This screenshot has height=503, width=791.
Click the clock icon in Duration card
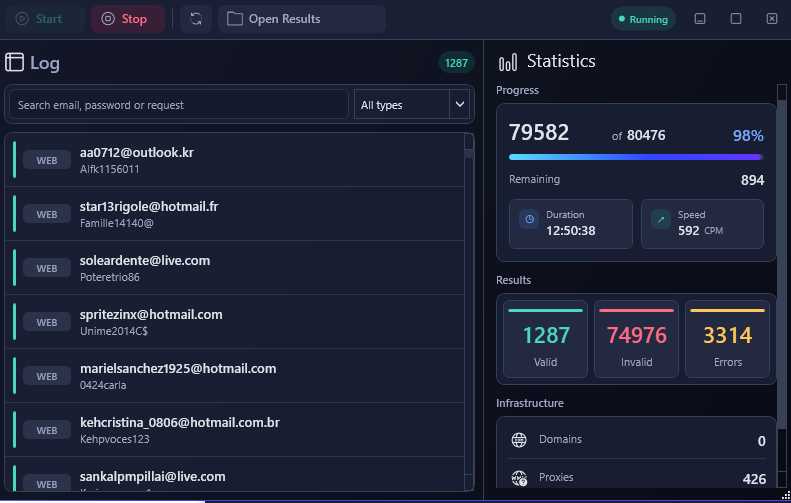(529, 219)
